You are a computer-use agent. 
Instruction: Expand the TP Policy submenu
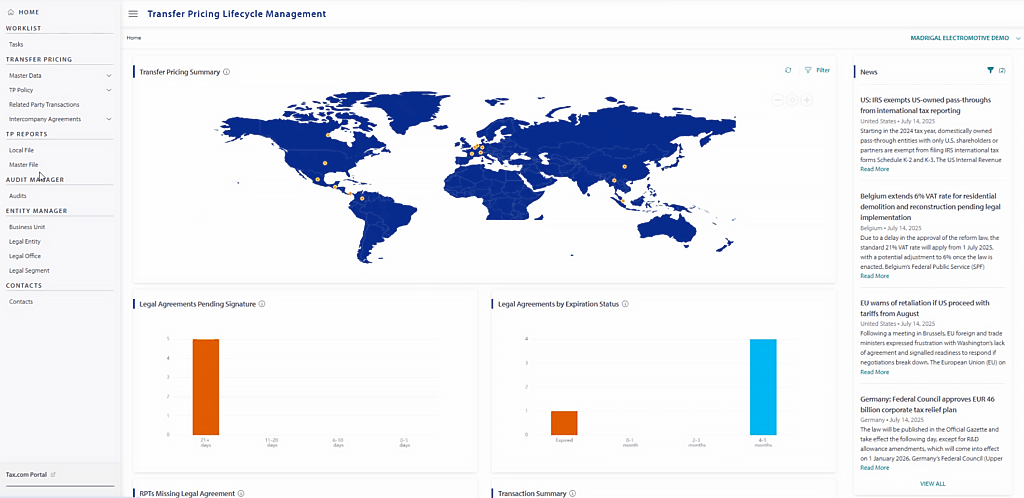click(x=109, y=90)
